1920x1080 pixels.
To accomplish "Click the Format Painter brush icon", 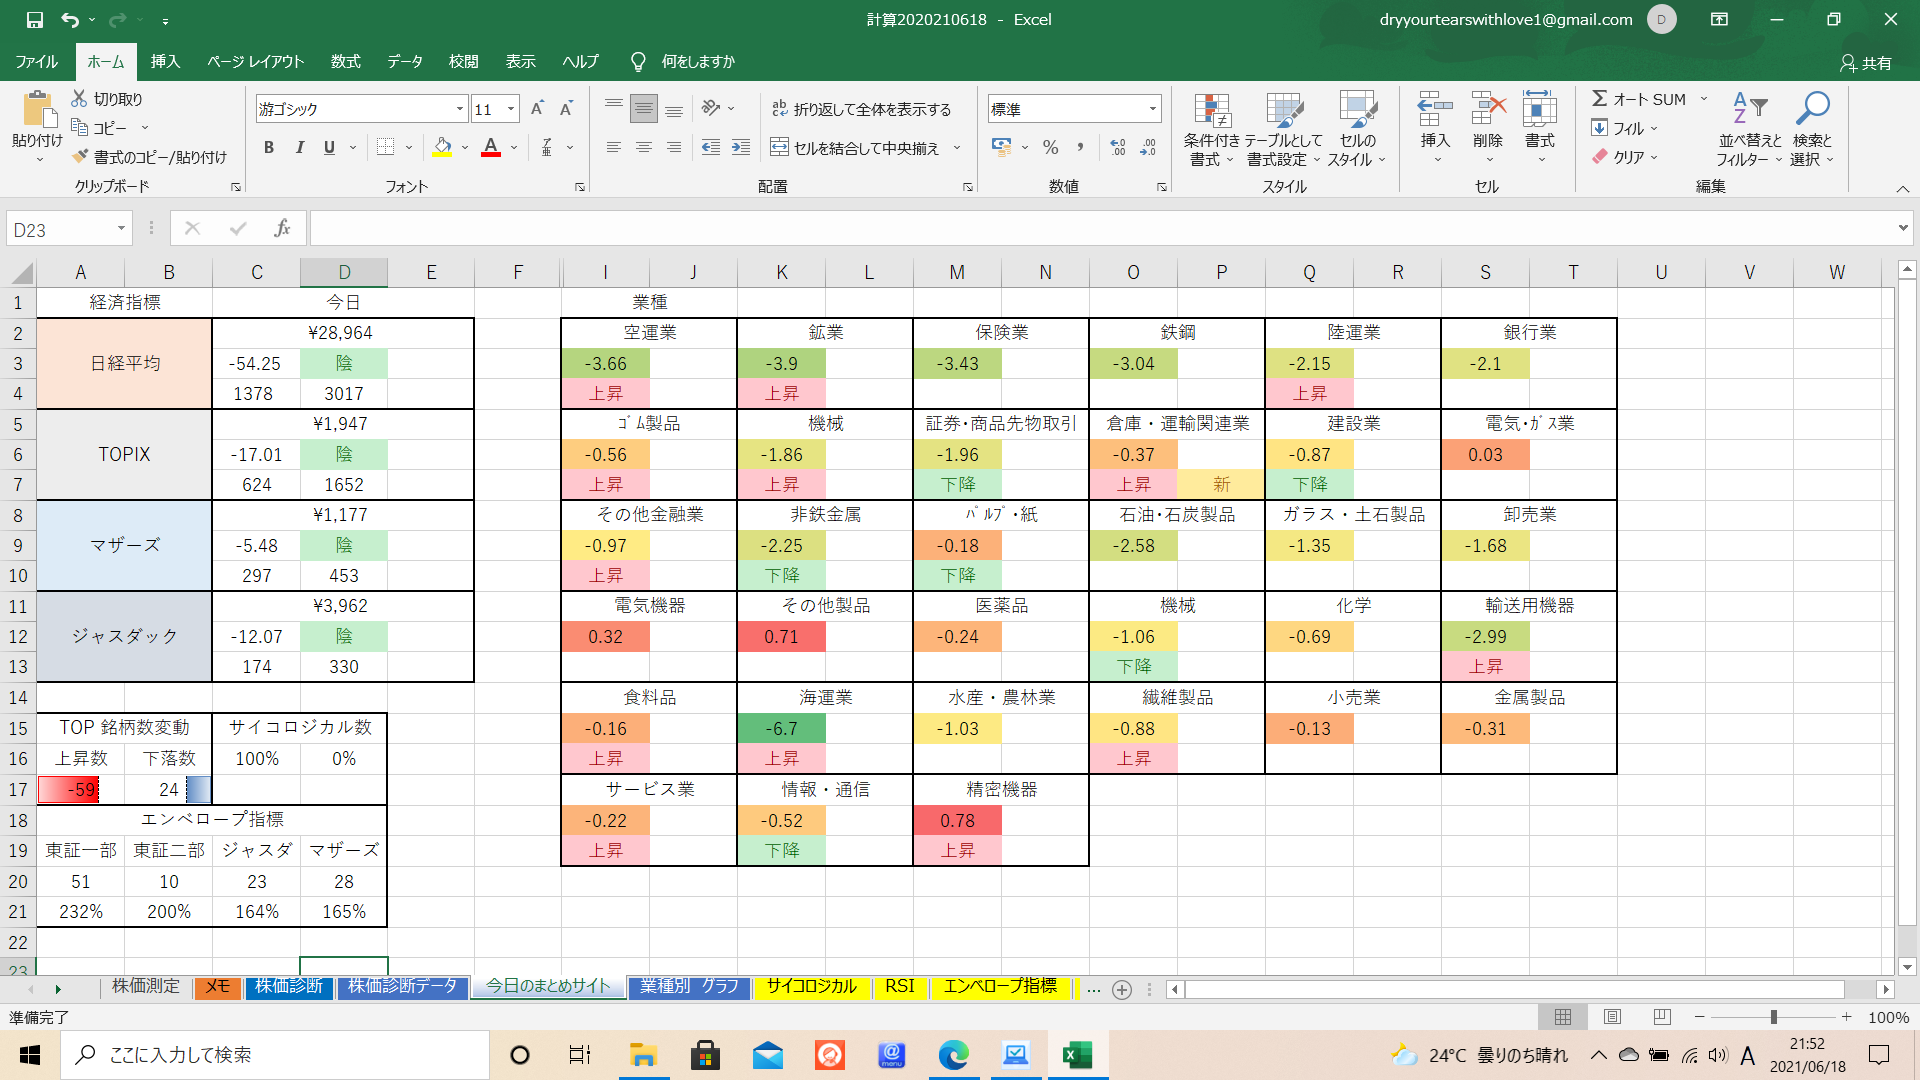I will [x=81, y=157].
